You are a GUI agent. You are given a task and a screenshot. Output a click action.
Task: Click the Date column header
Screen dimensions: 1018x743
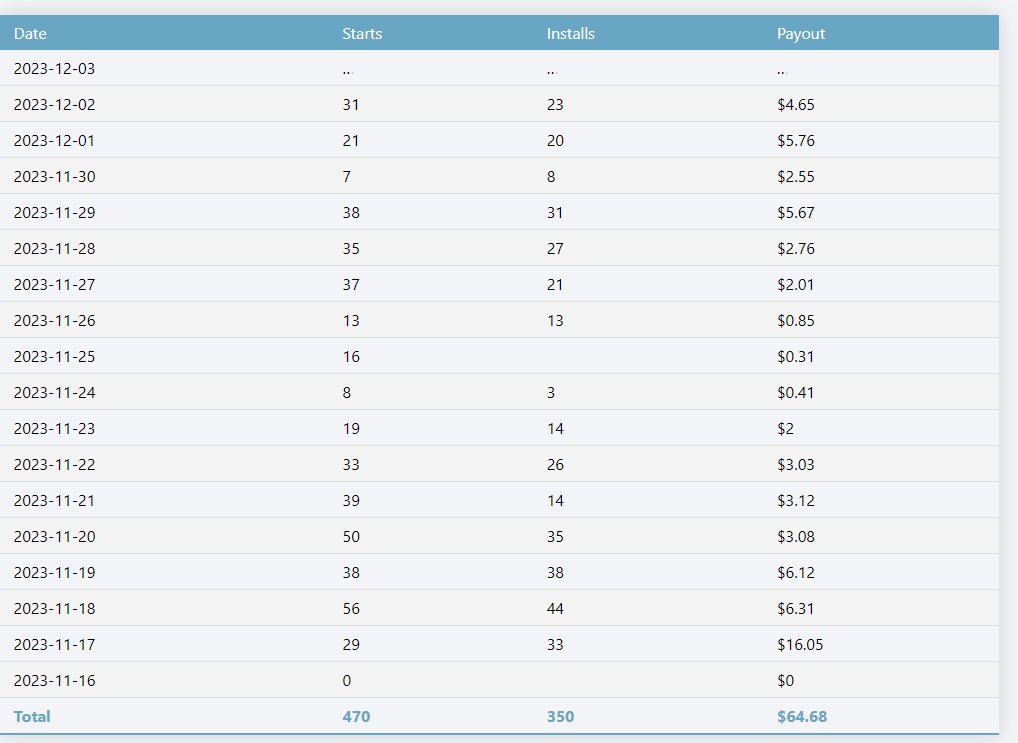31,33
